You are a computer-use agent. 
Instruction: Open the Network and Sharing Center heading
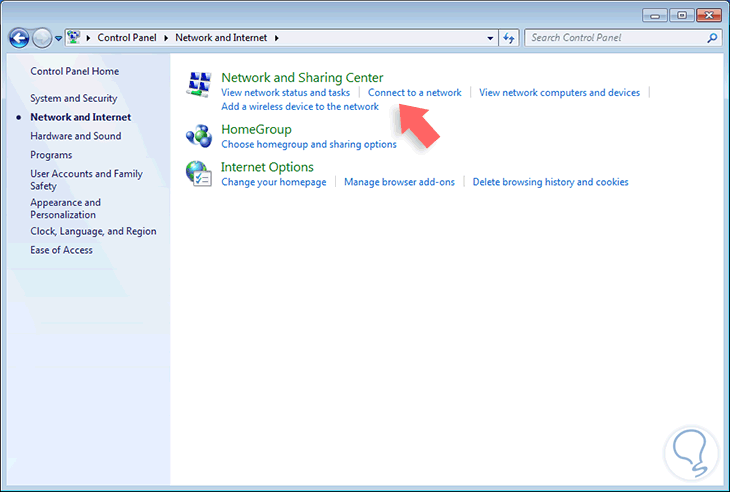point(302,77)
